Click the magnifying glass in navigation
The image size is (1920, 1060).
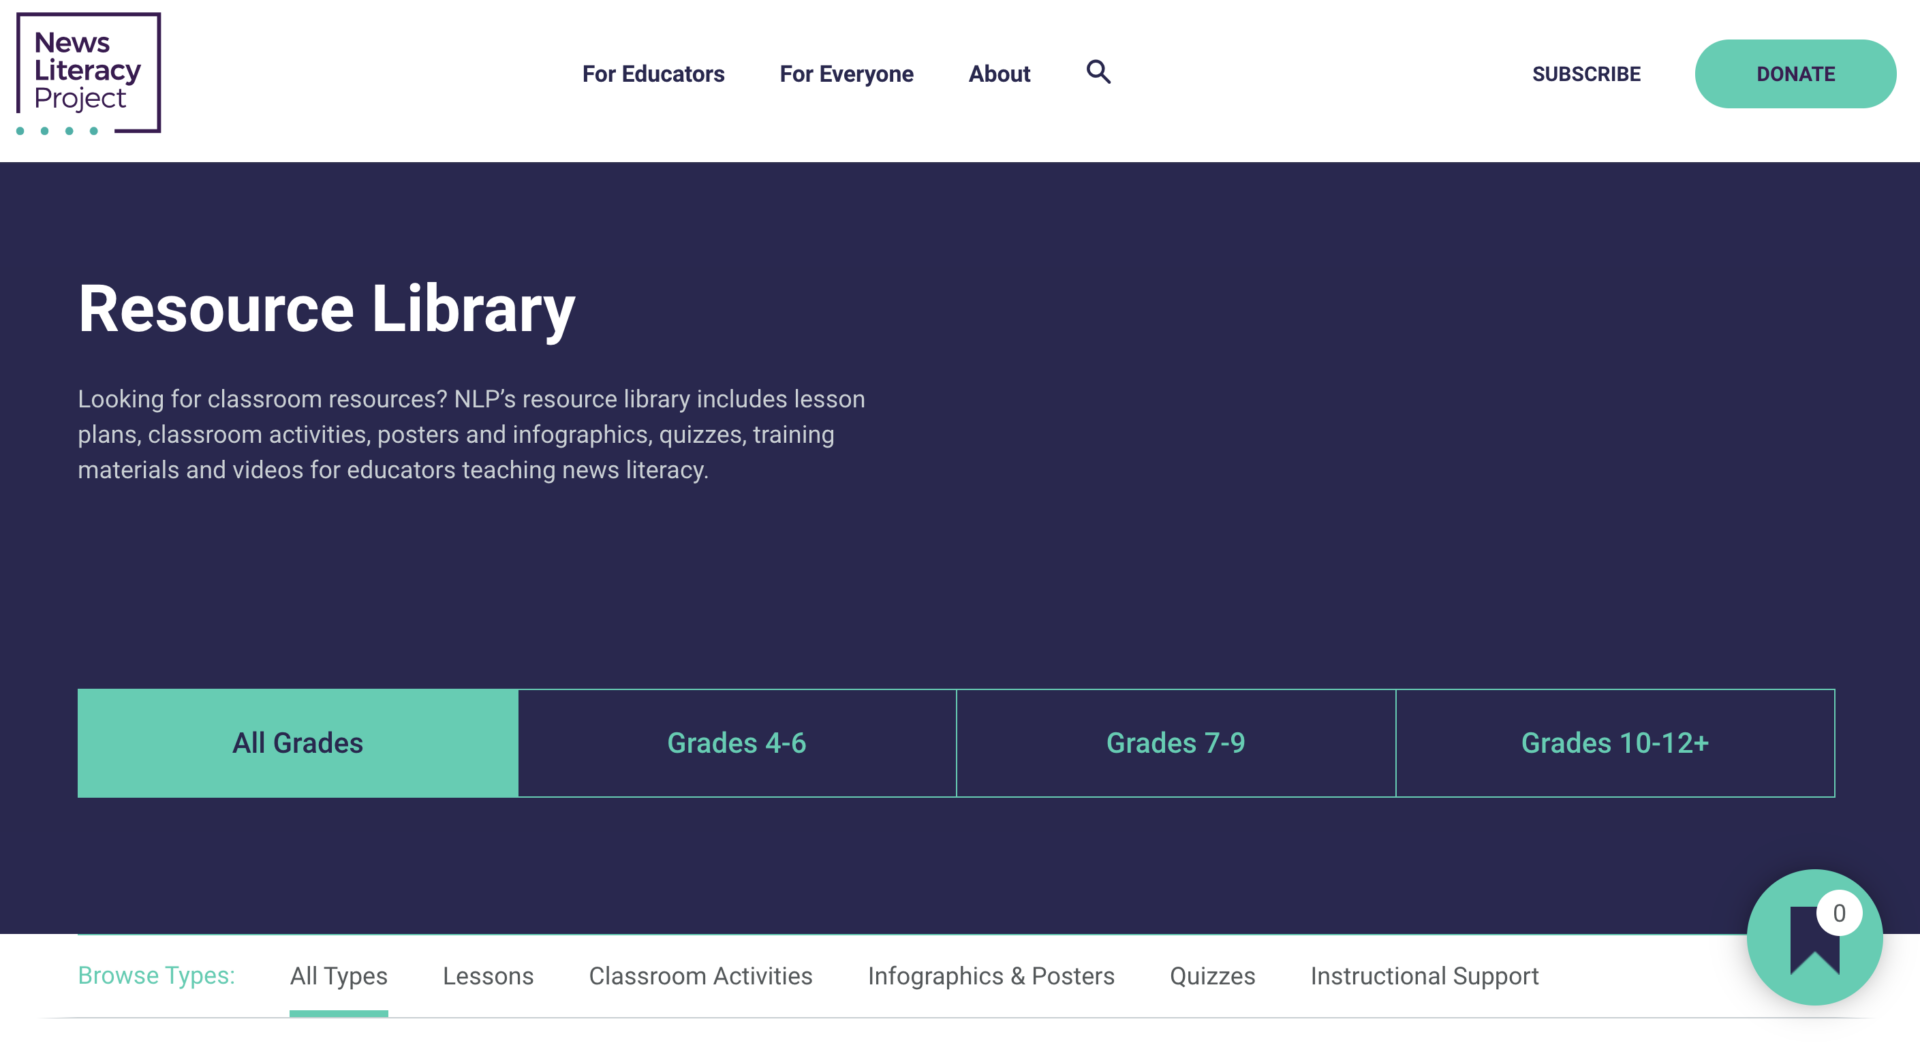coord(1098,72)
